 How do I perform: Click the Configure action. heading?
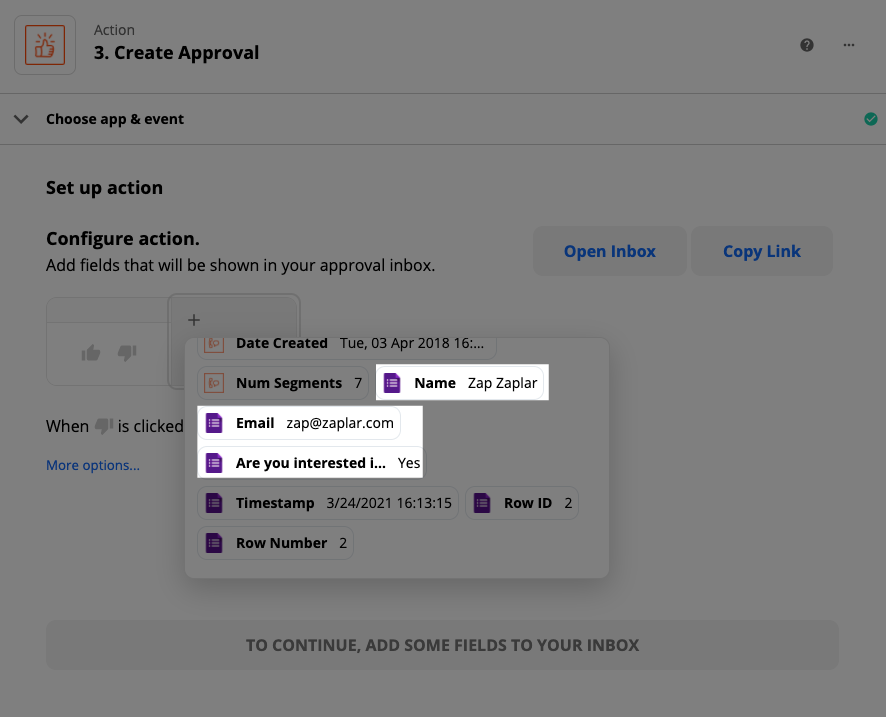pos(123,238)
